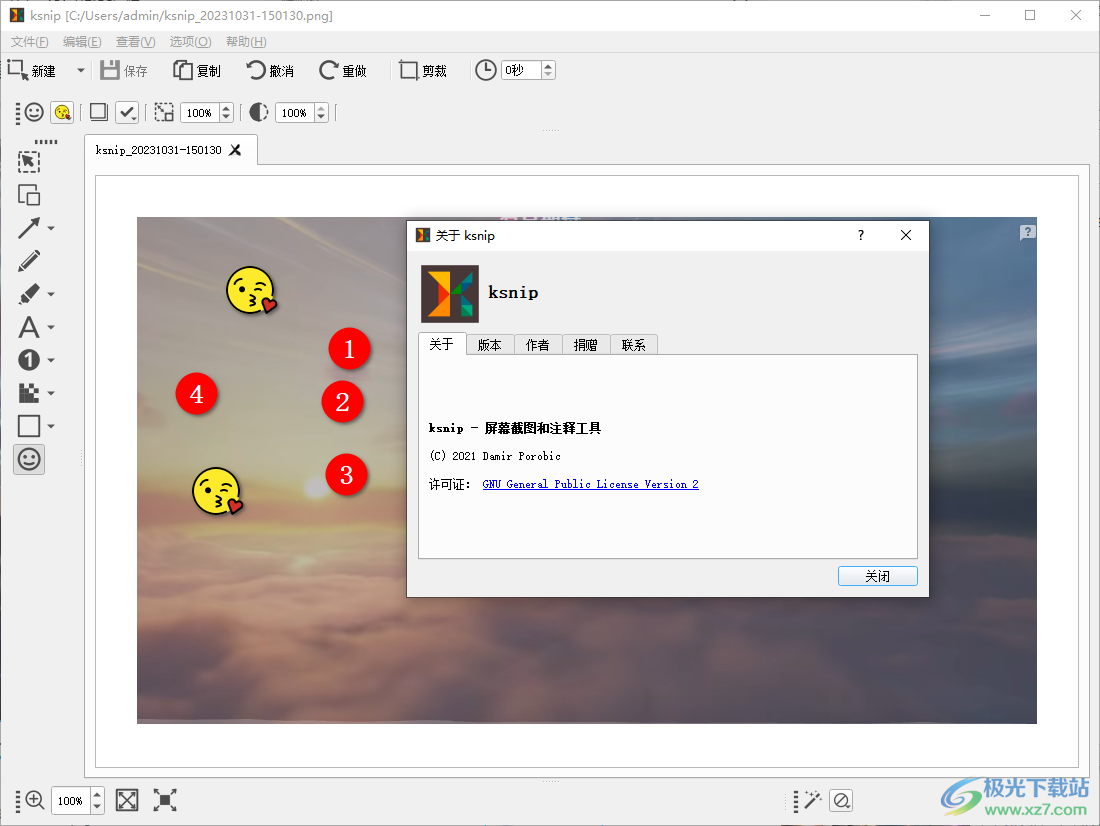Select the Arrow annotation tool

(x=29, y=228)
